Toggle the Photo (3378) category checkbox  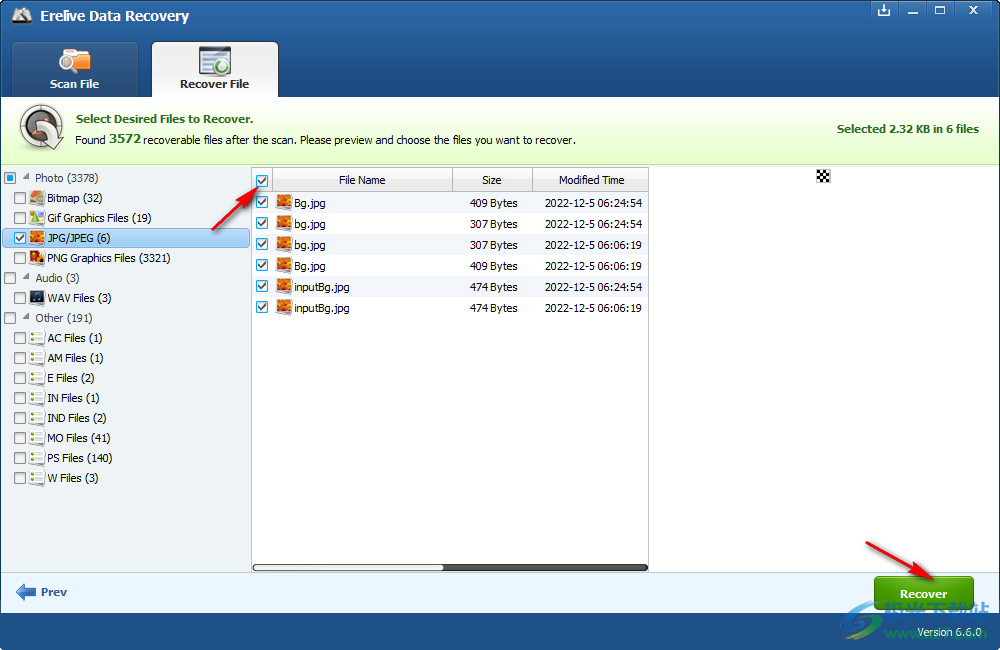(10, 178)
